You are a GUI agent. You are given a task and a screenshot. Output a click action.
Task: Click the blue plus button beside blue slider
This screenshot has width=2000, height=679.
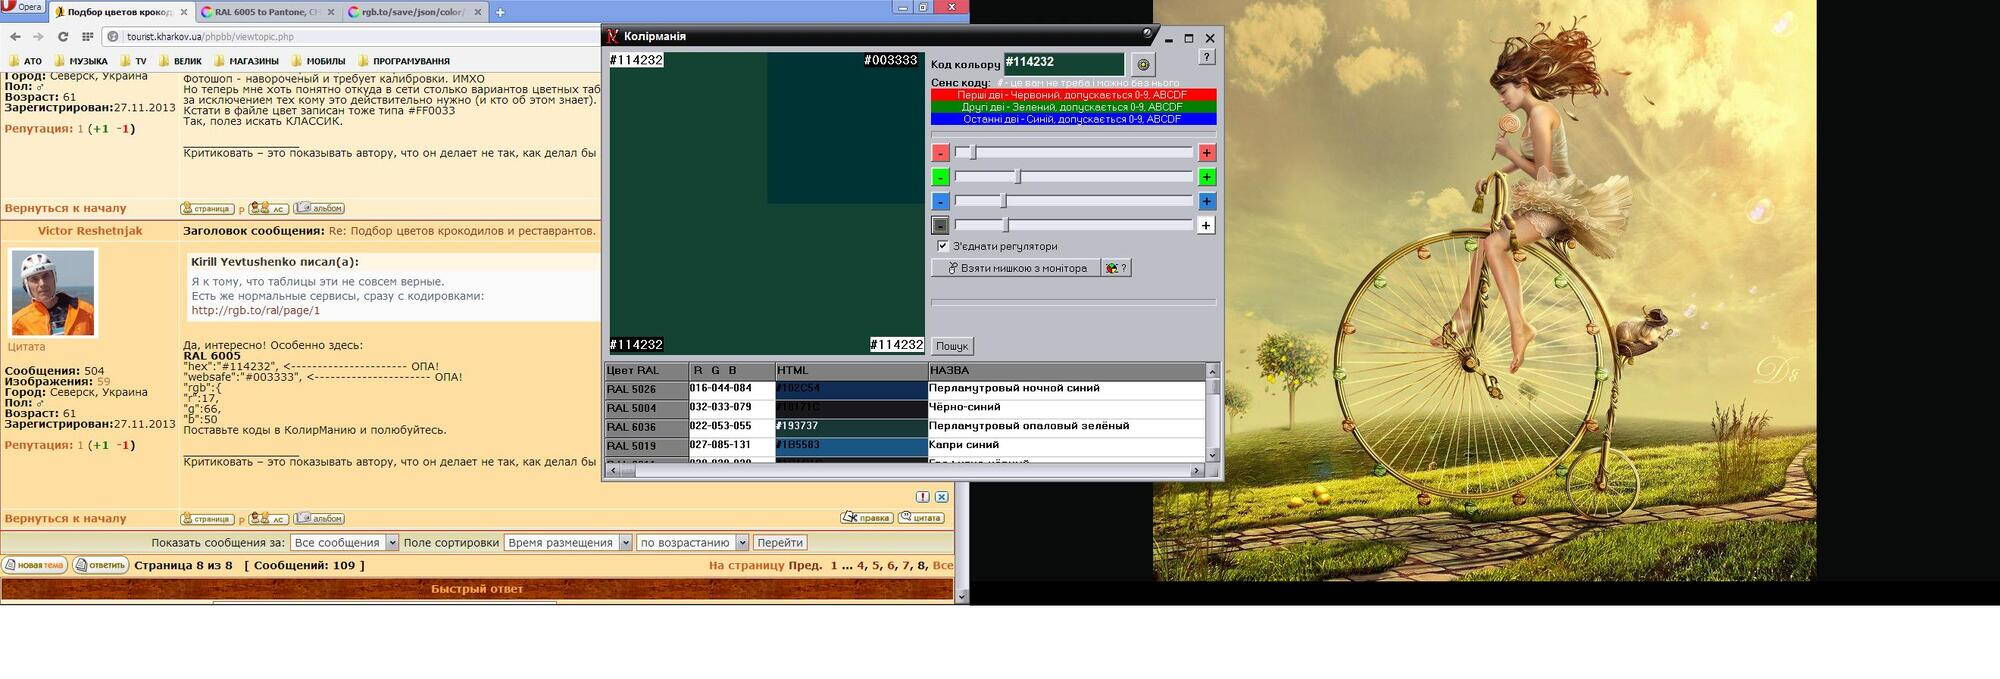tap(1207, 201)
